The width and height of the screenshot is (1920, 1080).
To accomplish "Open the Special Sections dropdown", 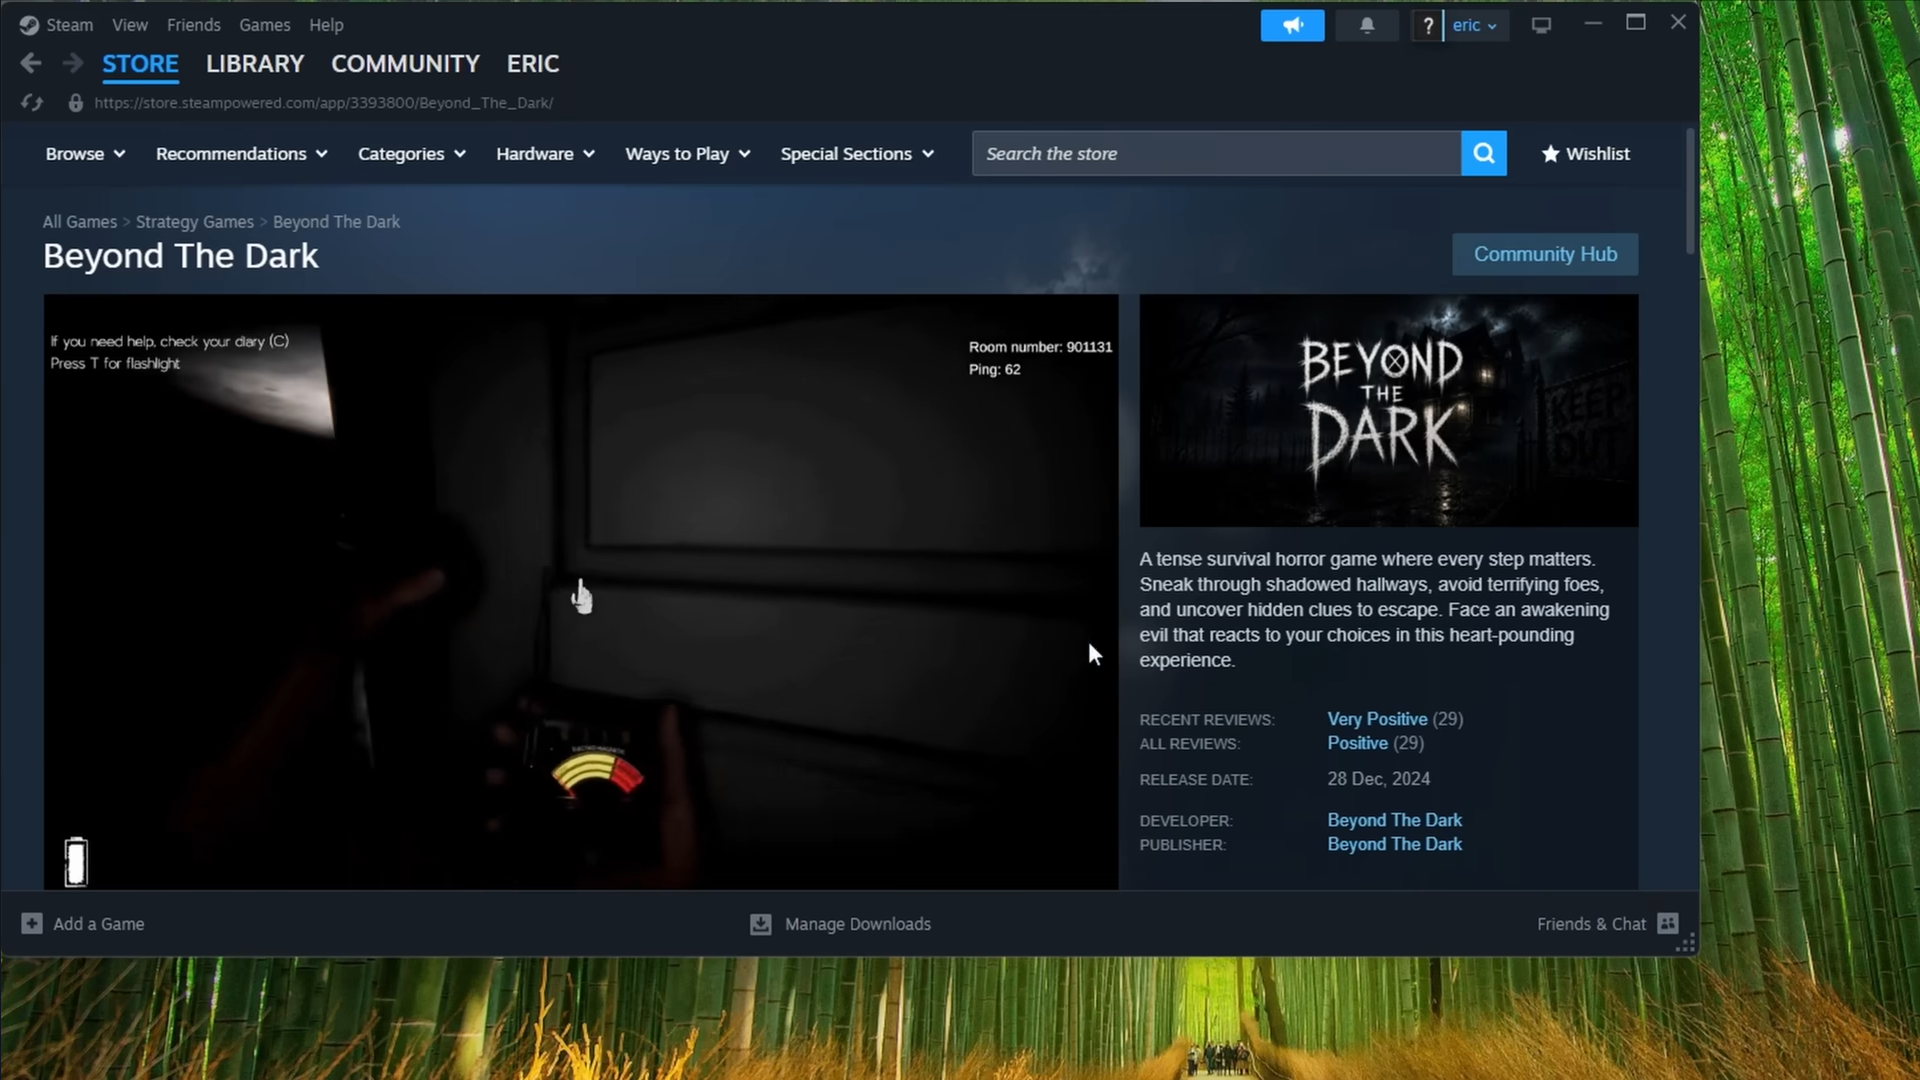I will point(857,153).
